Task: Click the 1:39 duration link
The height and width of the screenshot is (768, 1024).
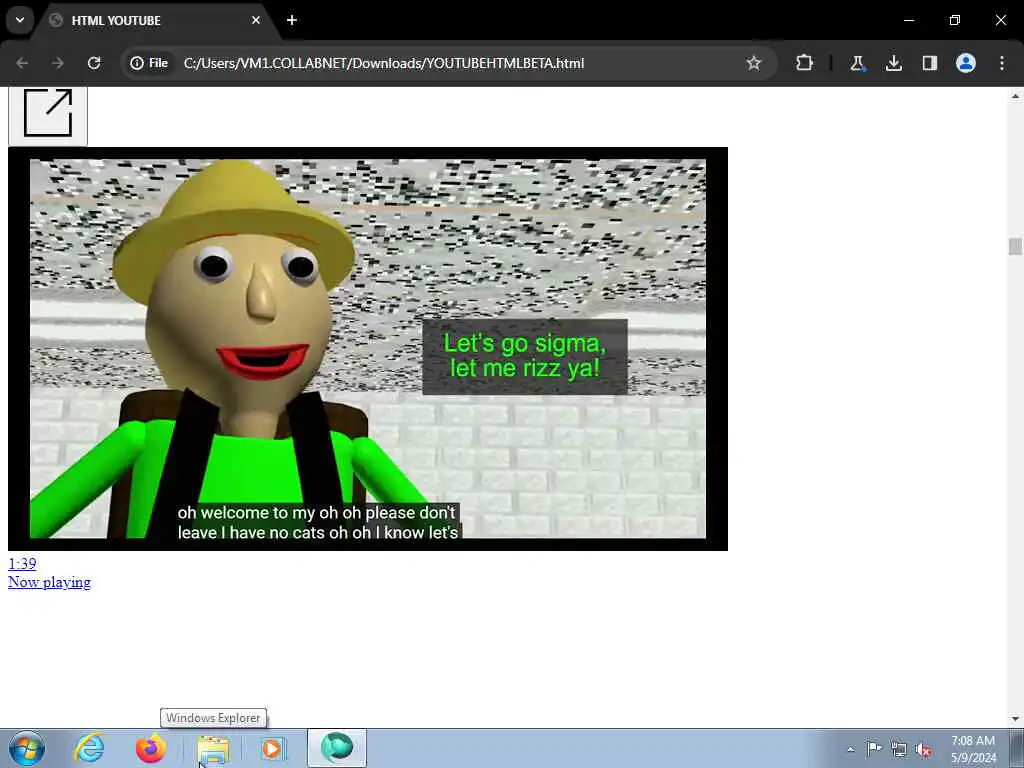Action: (x=22, y=564)
